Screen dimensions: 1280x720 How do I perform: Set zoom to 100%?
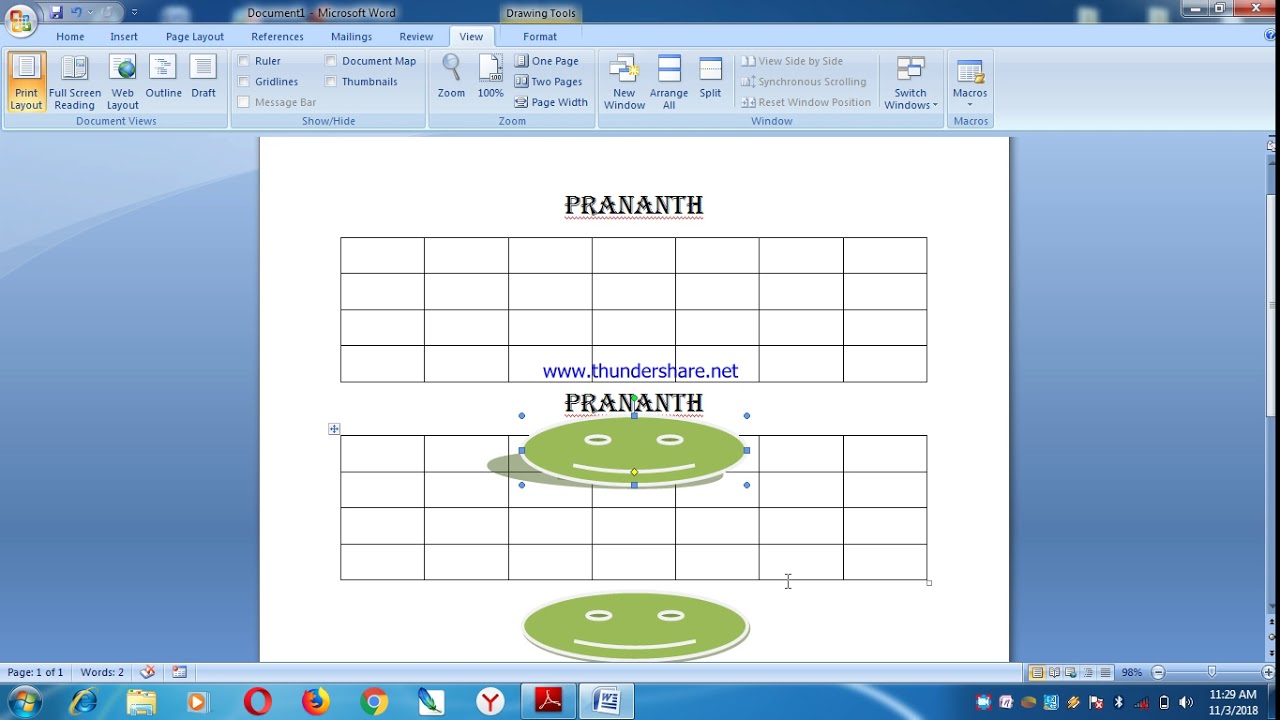490,78
